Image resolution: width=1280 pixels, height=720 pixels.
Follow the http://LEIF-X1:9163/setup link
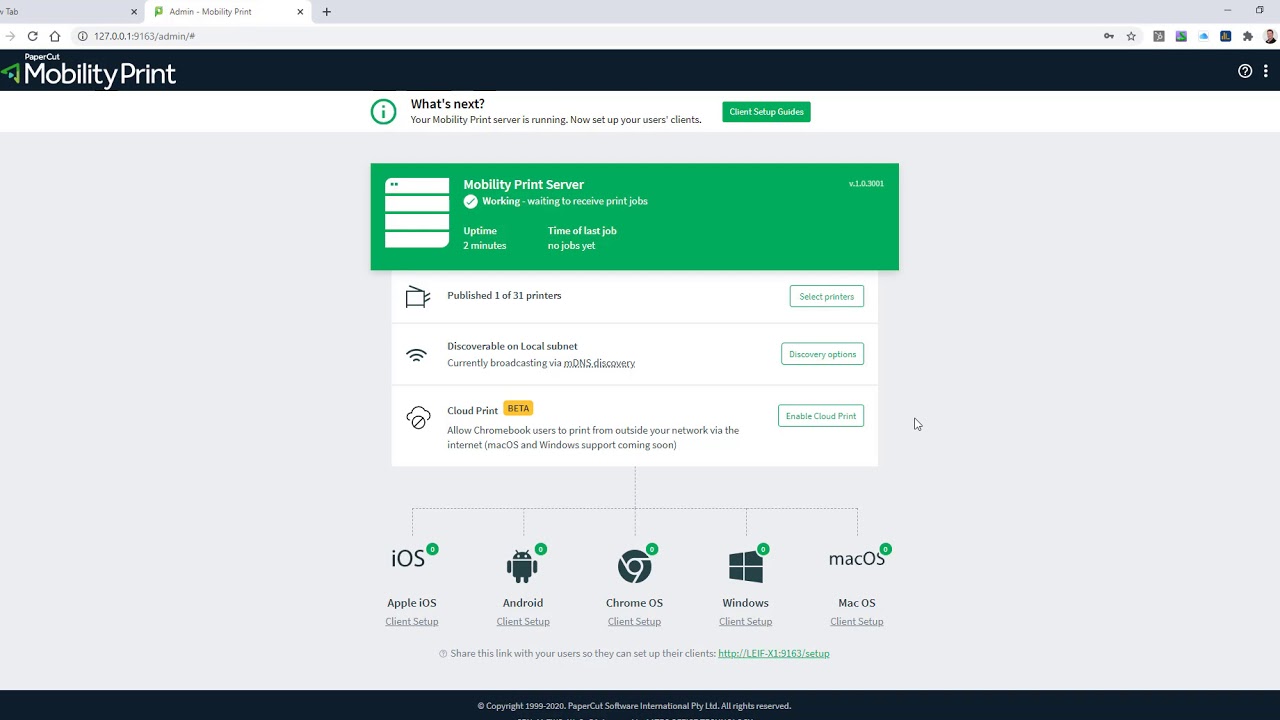(774, 654)
